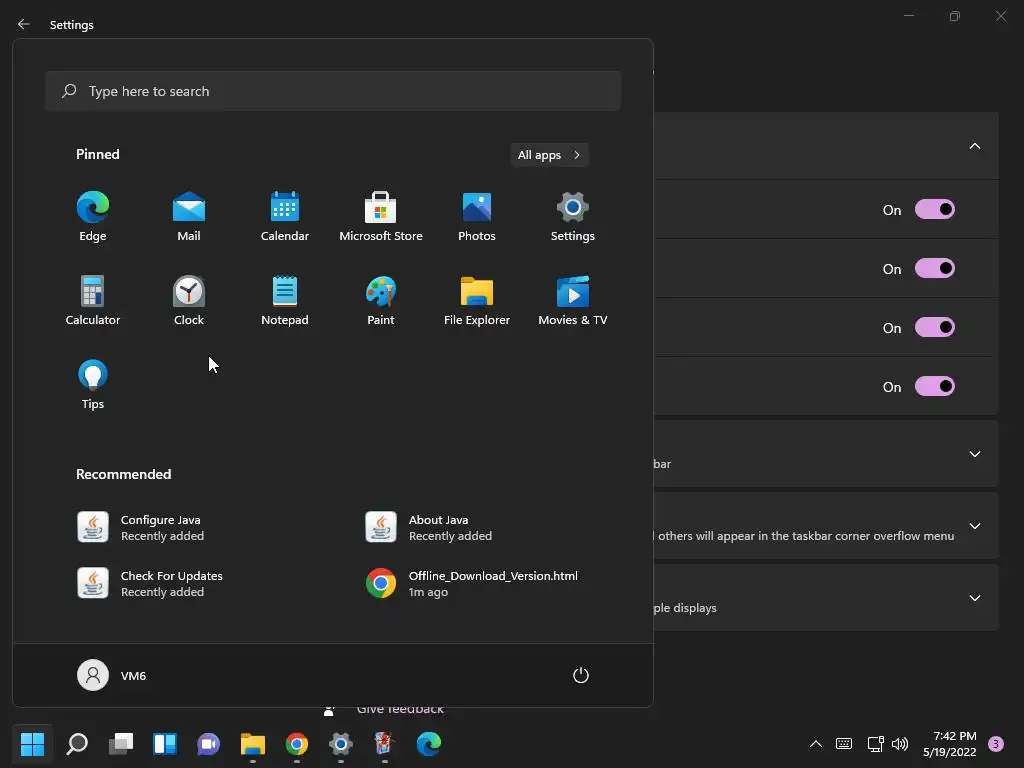1024x768 pixels.
Task: Open clock showing 7:42 PM
Action: 950,744
